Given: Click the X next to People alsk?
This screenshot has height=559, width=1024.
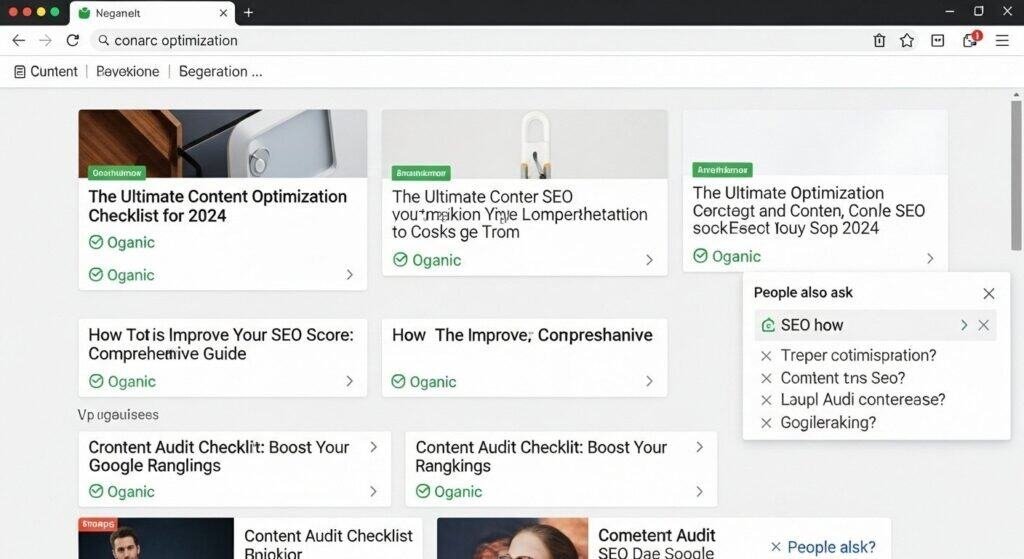Looking at the screenshot, I should coord(775,547).
